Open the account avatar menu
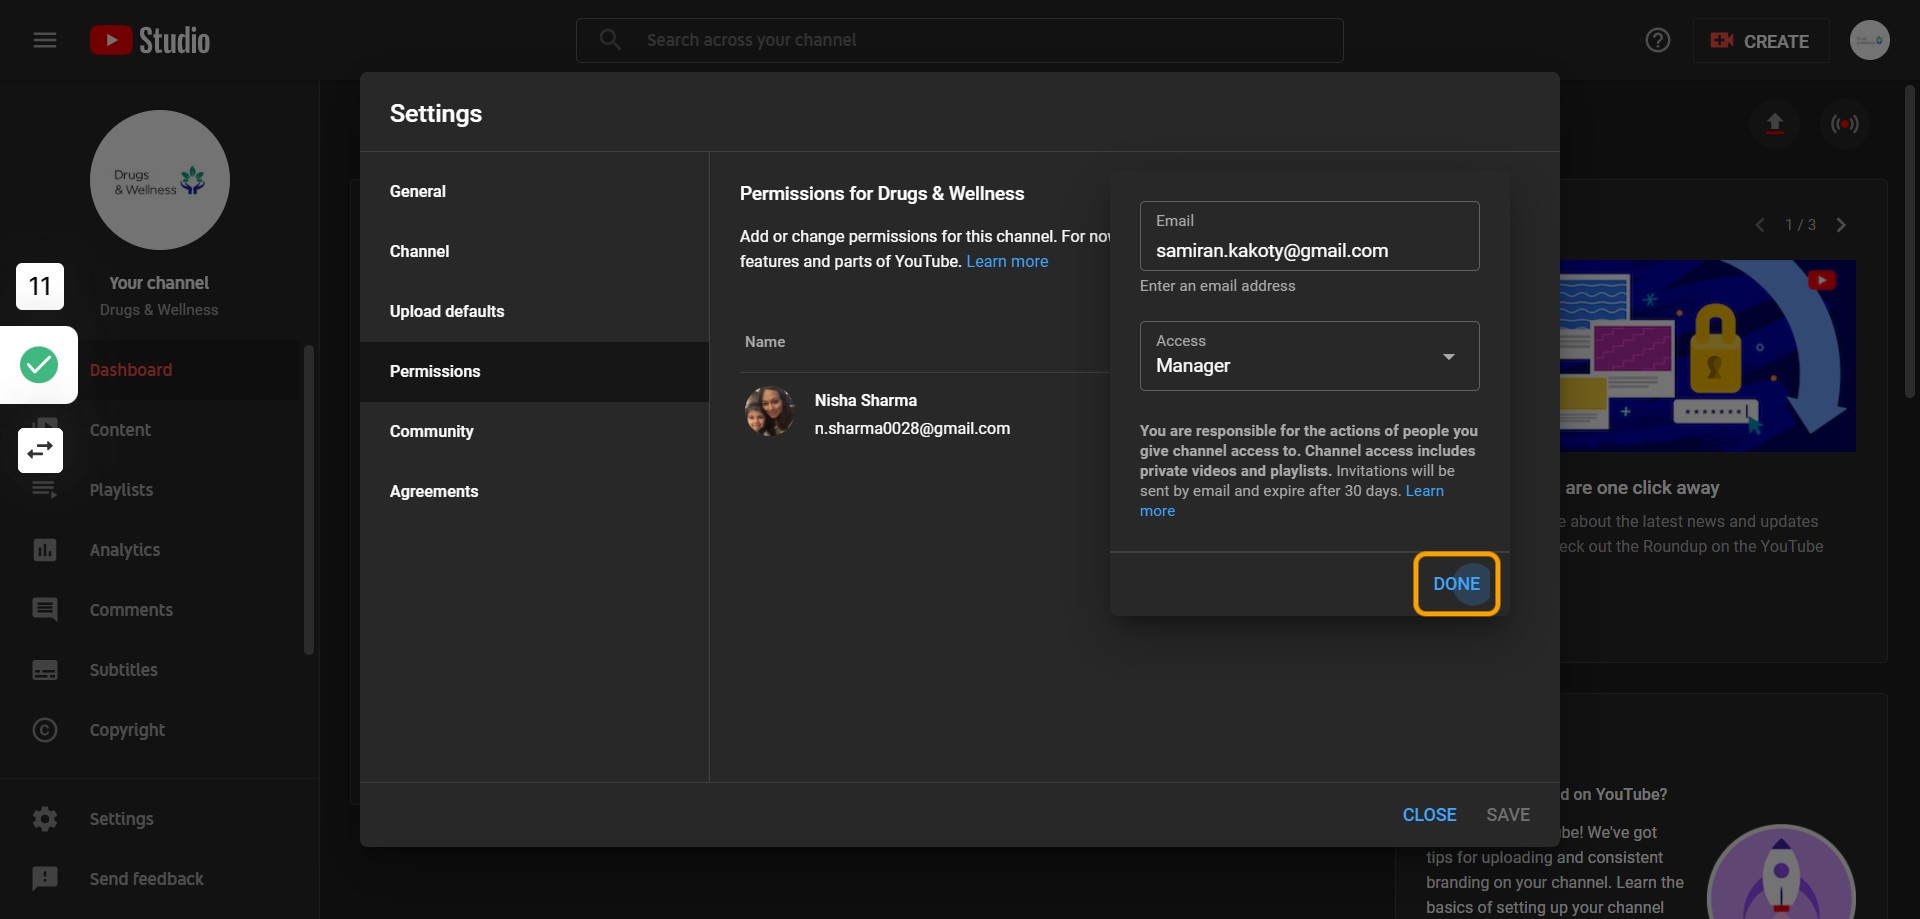 [x=1869, y=40]
